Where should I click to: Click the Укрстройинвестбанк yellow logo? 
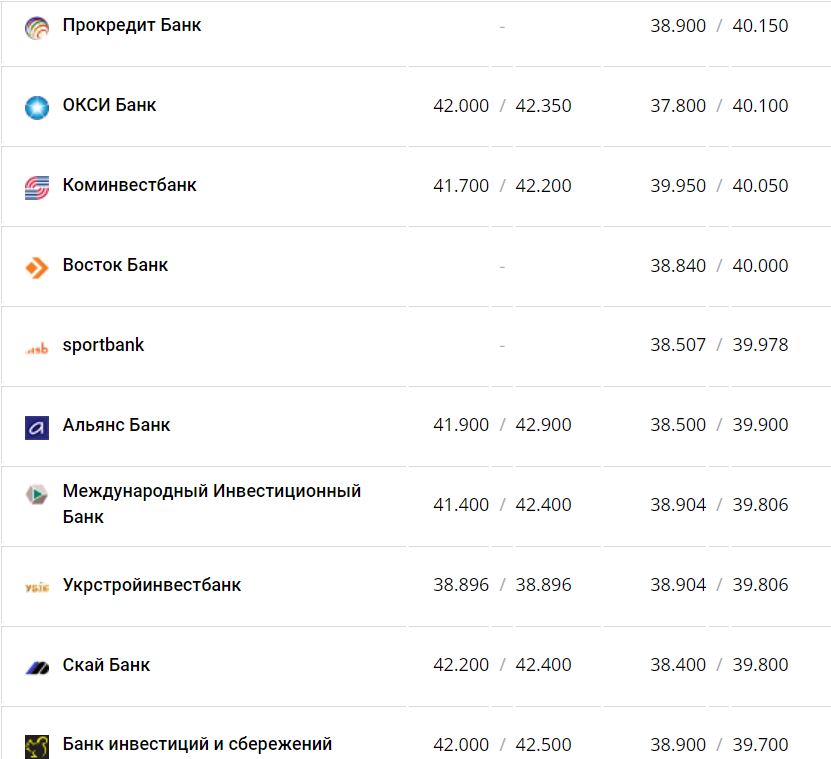point(37,588)
